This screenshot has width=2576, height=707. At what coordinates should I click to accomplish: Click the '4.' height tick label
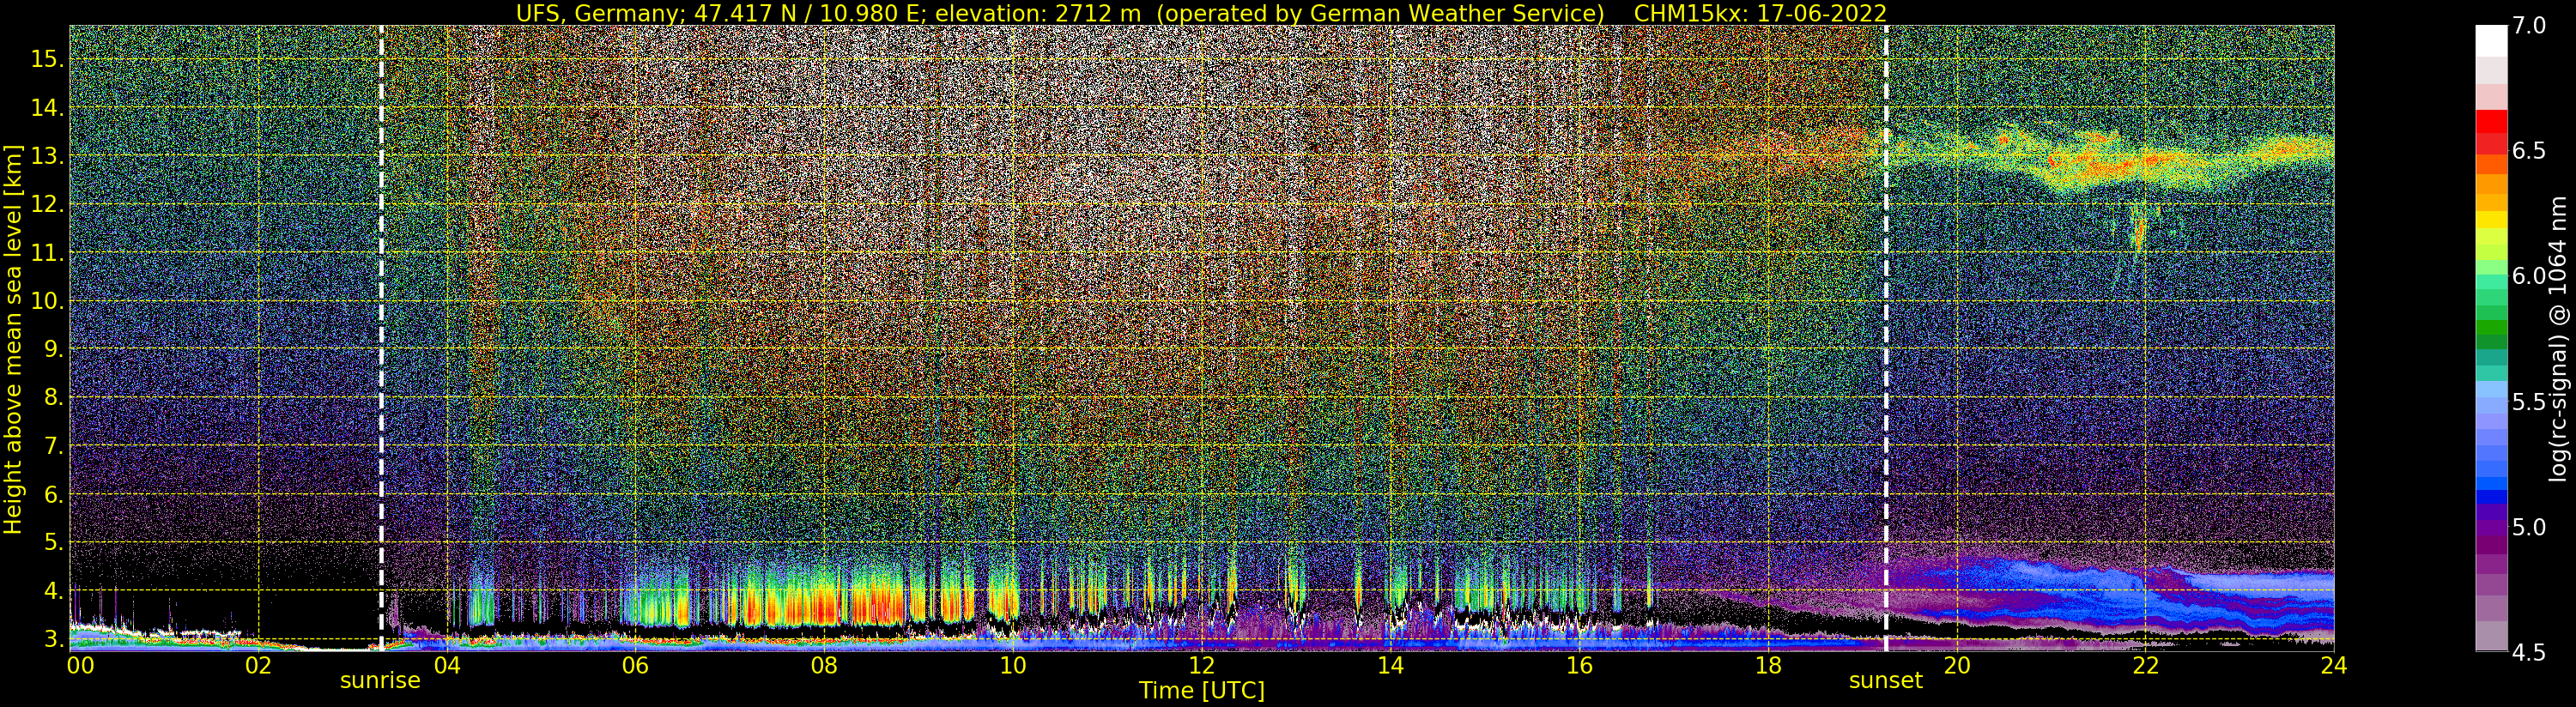[x=53, y=591]
